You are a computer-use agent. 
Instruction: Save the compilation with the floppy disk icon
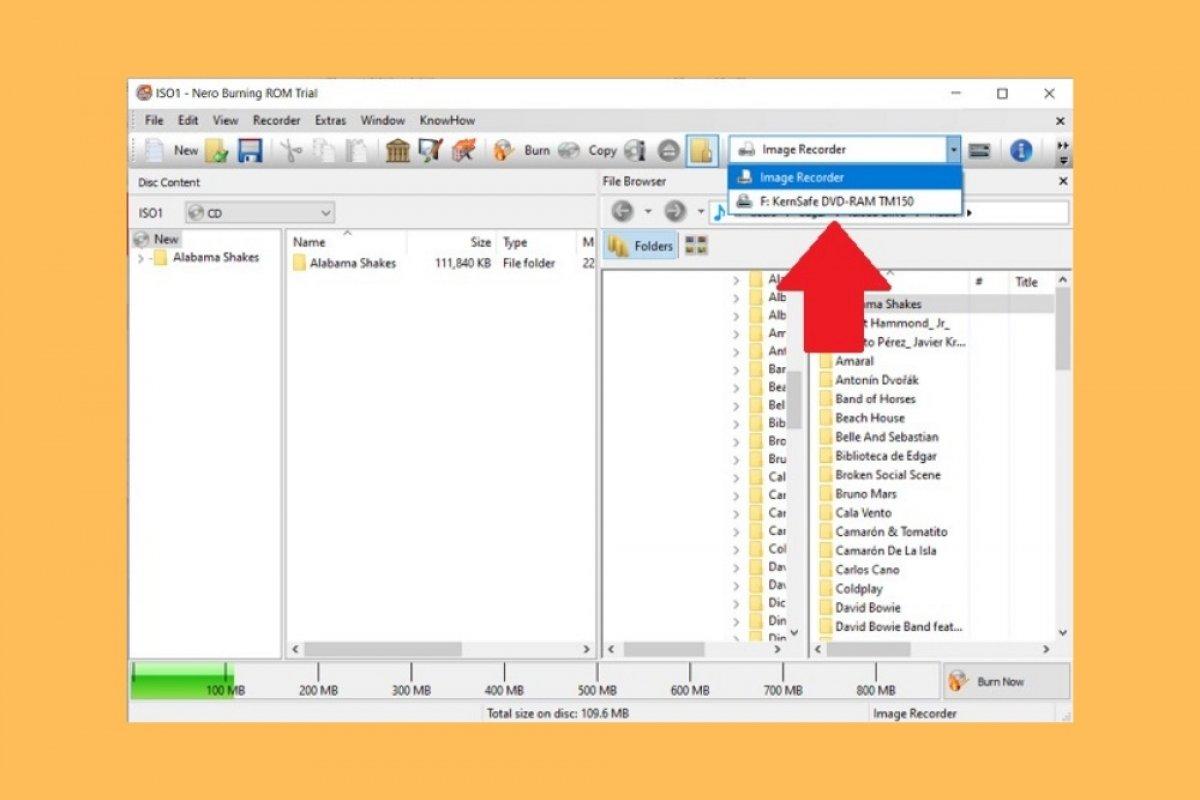(x=249, y=151)
